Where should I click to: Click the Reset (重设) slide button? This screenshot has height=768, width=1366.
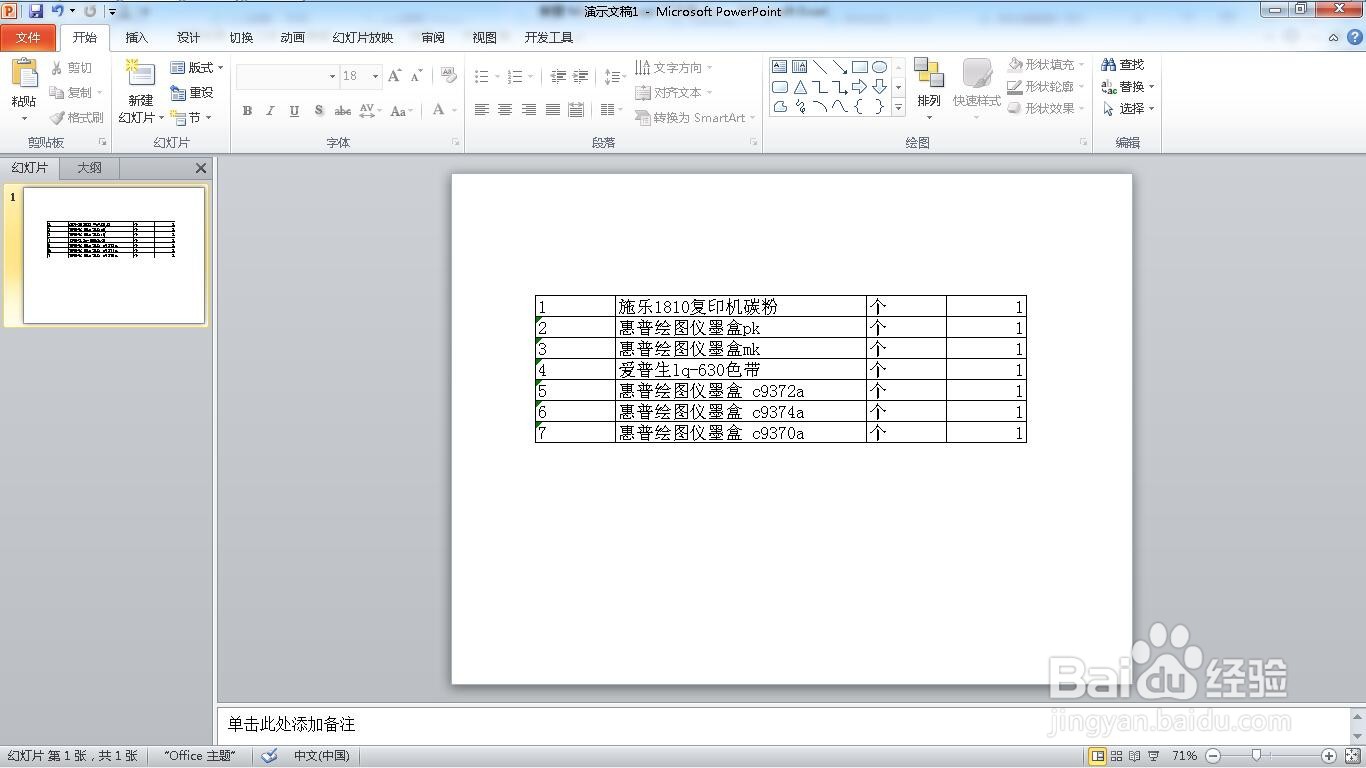click(192, 92)
